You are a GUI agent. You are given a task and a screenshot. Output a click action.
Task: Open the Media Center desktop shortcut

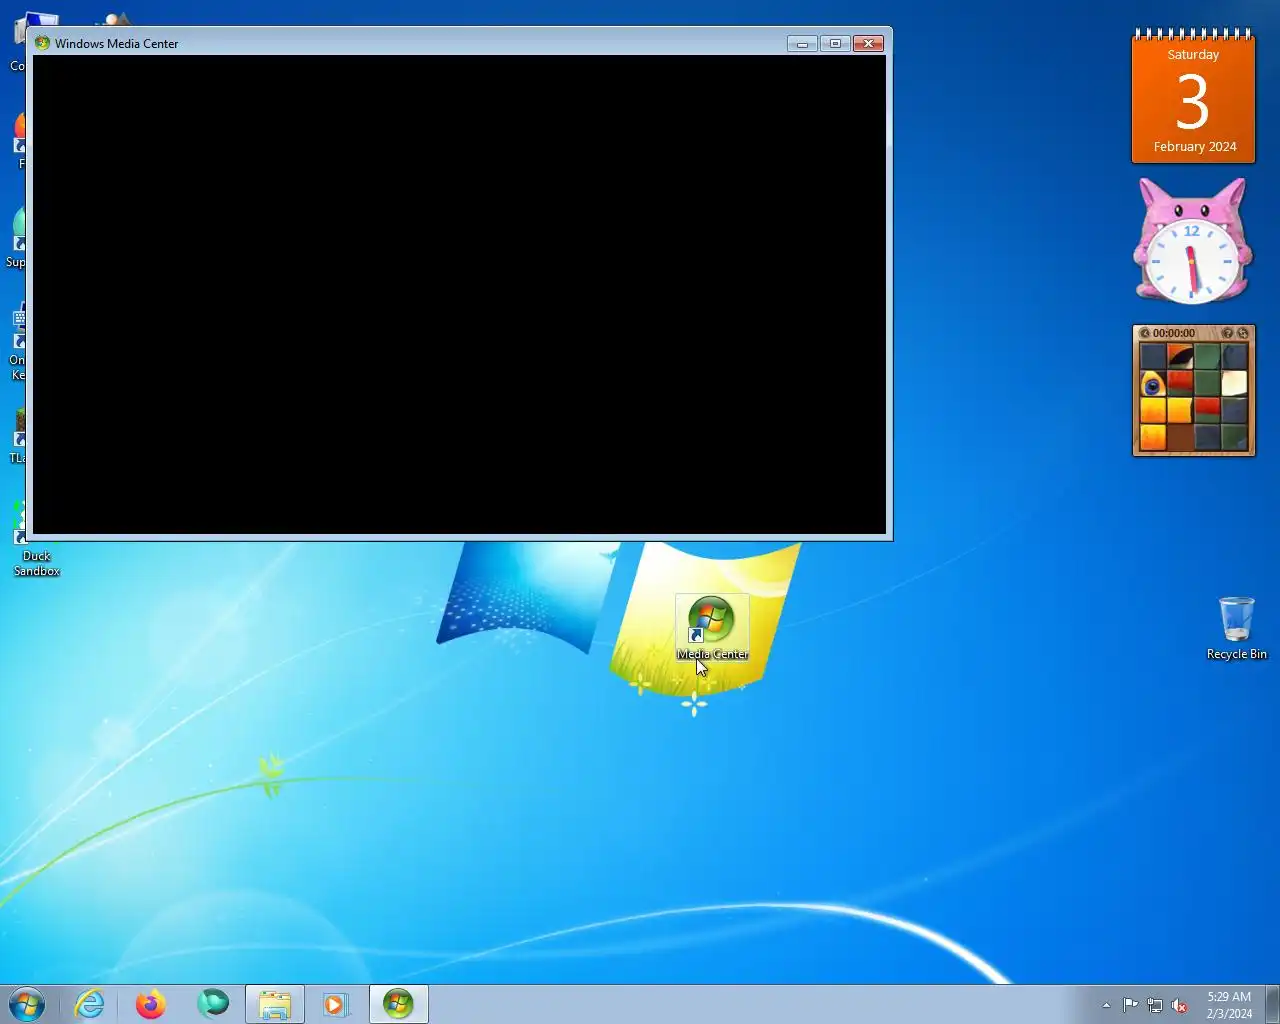click(711, 628)
